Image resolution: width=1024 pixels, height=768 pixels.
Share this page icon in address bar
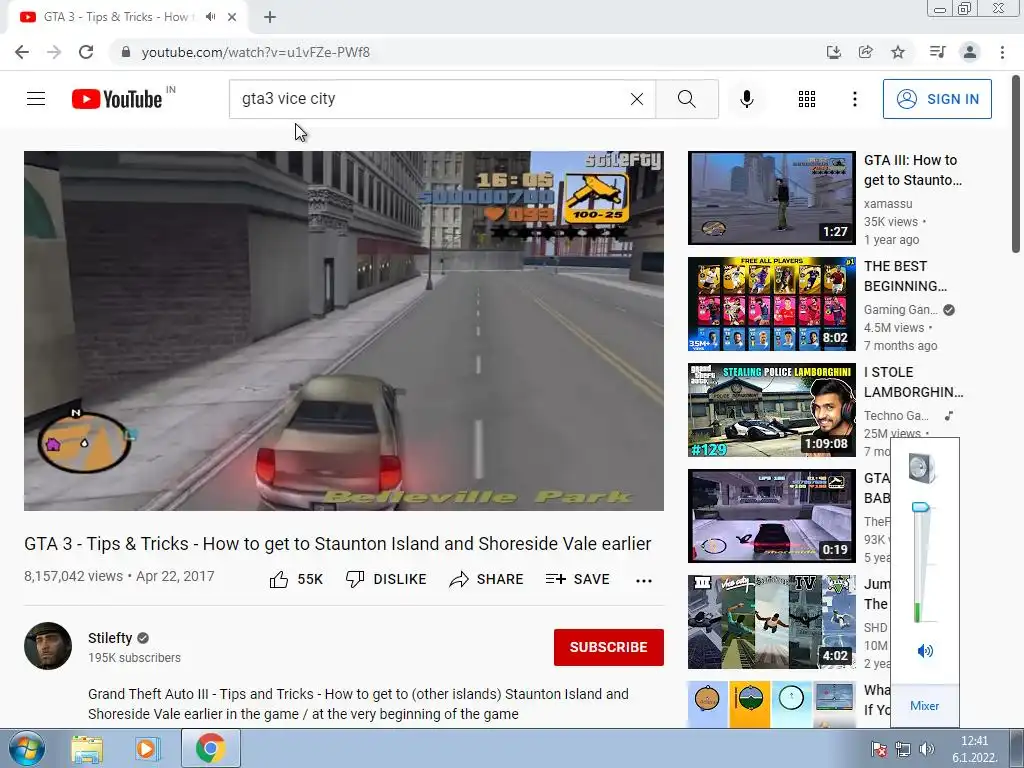[x=866, y=52]
